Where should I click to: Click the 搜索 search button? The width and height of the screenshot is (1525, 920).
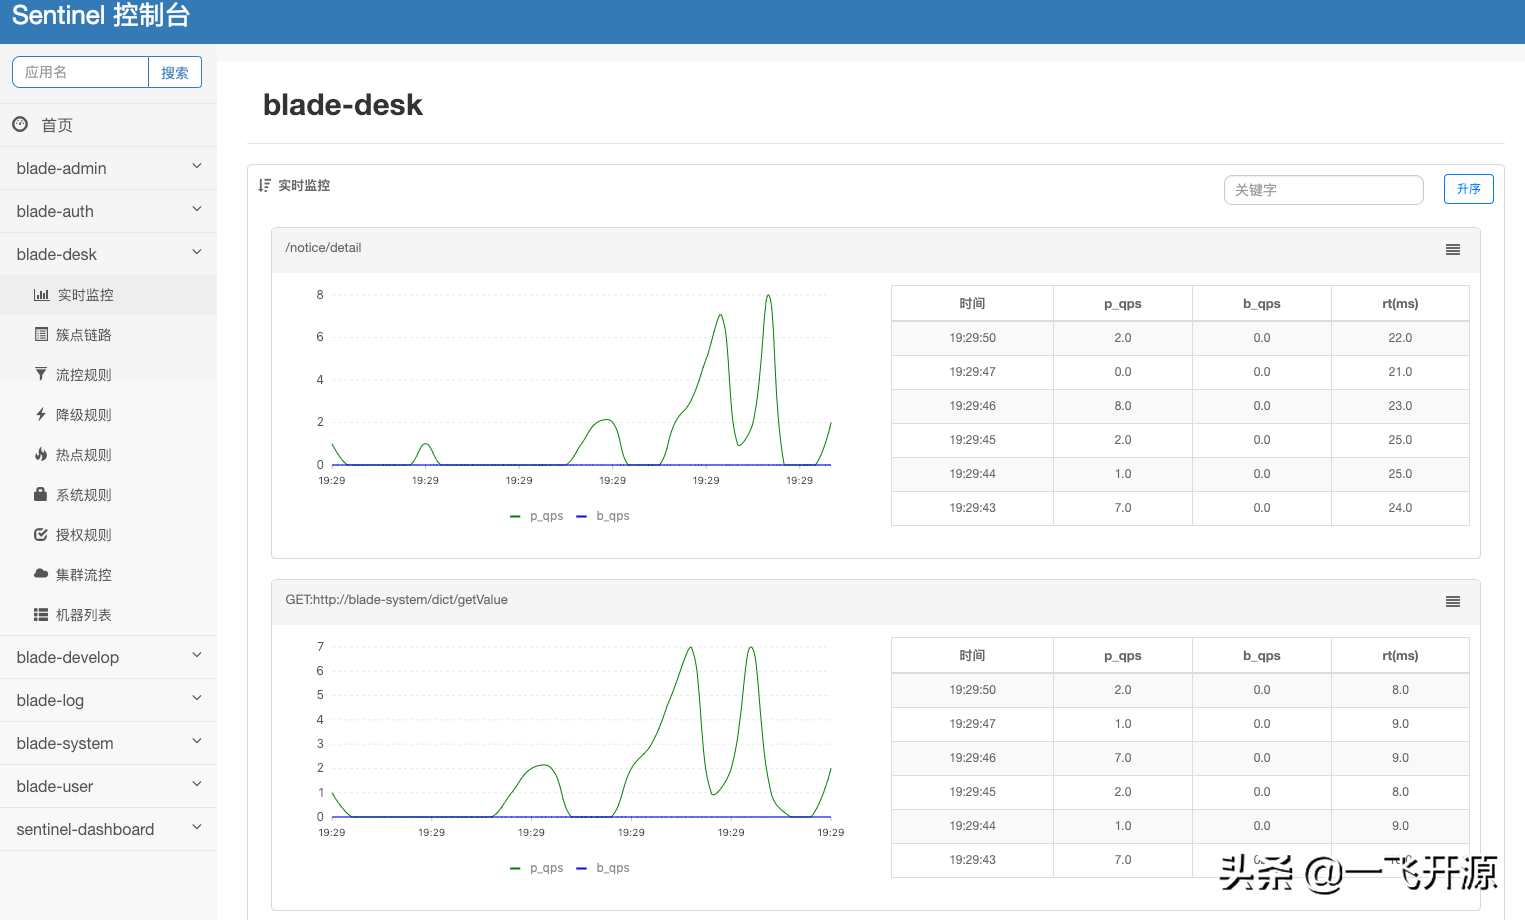tap(175, 72)
